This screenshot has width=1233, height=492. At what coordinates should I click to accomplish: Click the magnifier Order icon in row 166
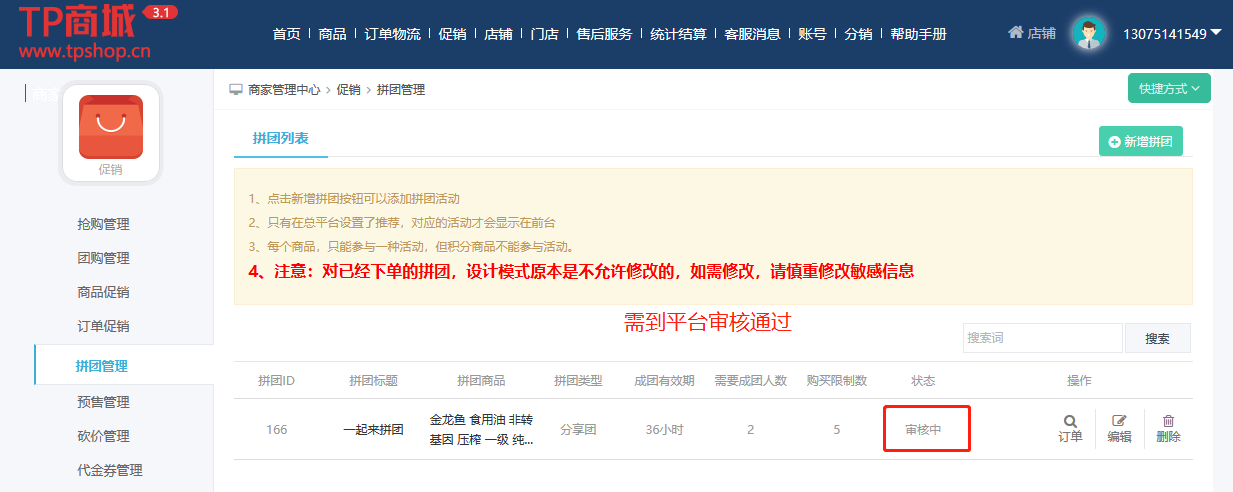[1070, 422]
